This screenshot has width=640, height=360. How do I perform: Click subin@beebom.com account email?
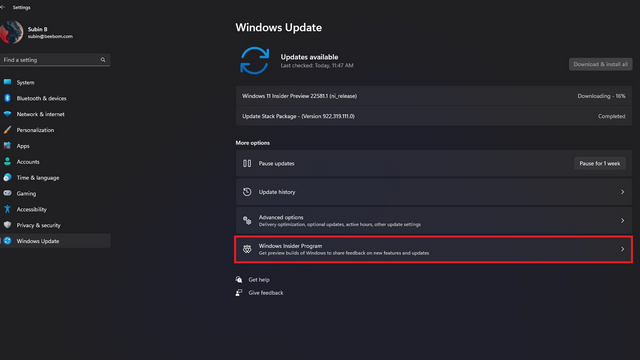50,36
